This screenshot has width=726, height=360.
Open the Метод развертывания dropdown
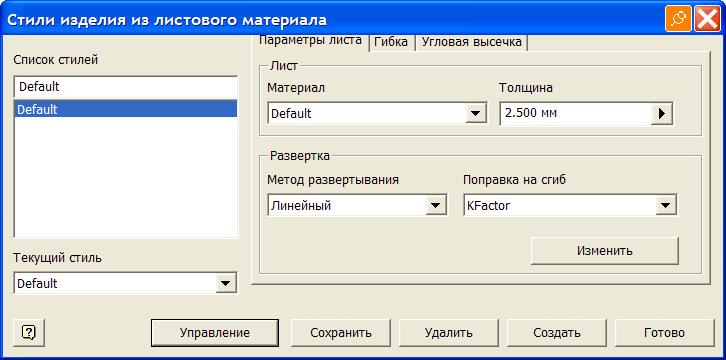435,205
